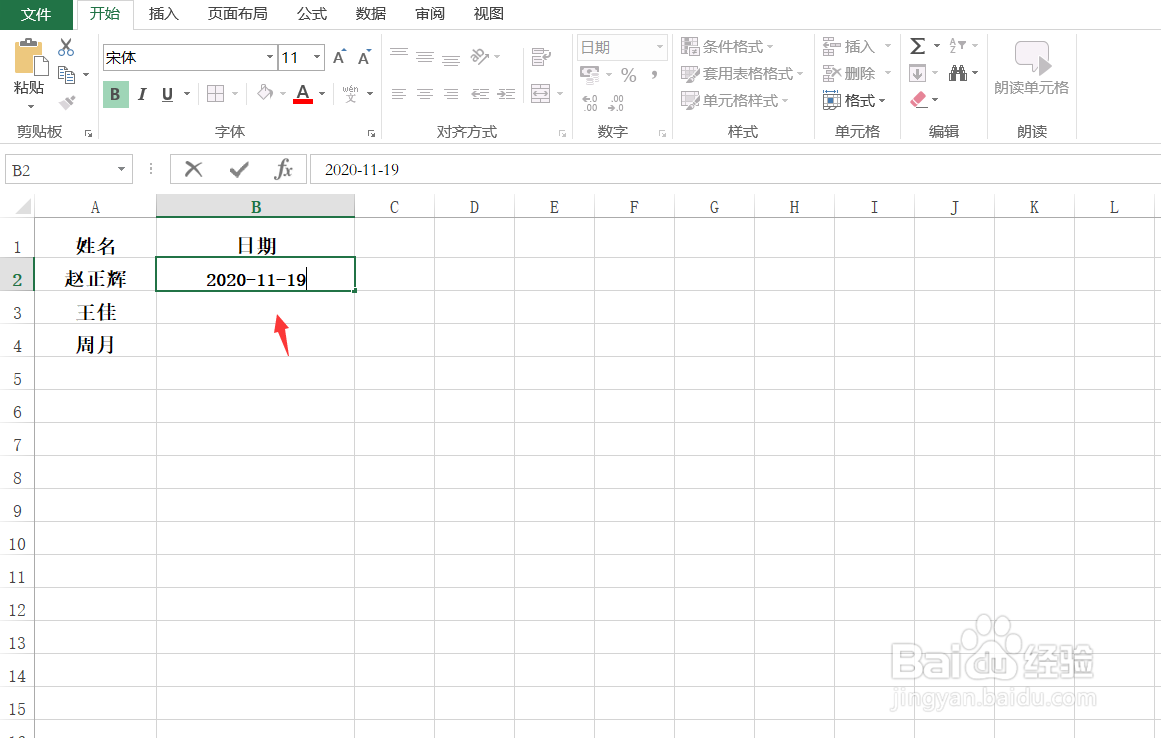Increase indent
This screenshot has width=1161, height=738.
coord(506,94)
